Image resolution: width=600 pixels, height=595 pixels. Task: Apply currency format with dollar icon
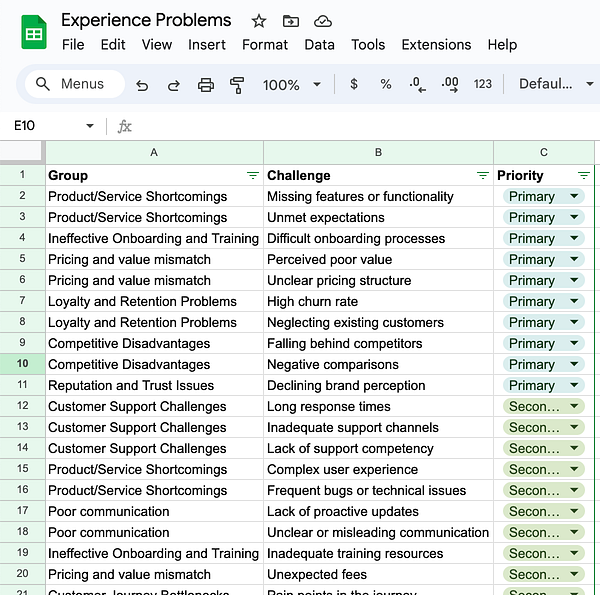tap(354, 84)
